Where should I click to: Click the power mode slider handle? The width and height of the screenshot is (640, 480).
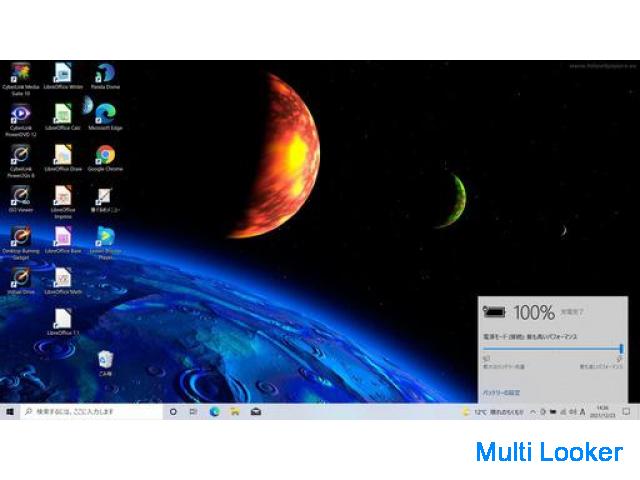tap(621, 348)
